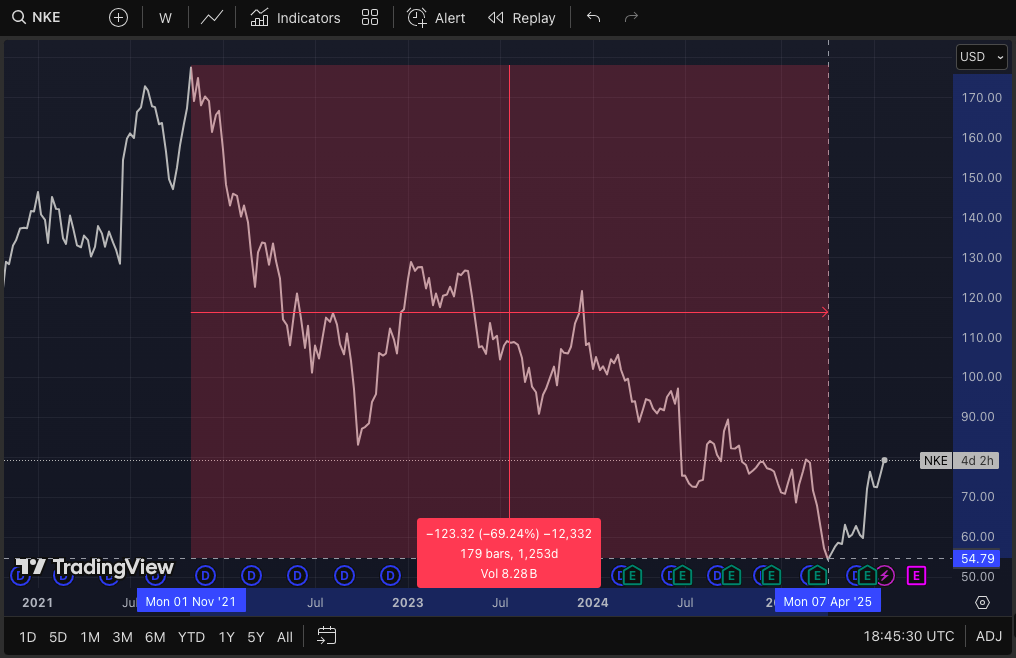Click the magenta E earnings marker
Viewport: 1016px width, 658px height.
[916, 576]
